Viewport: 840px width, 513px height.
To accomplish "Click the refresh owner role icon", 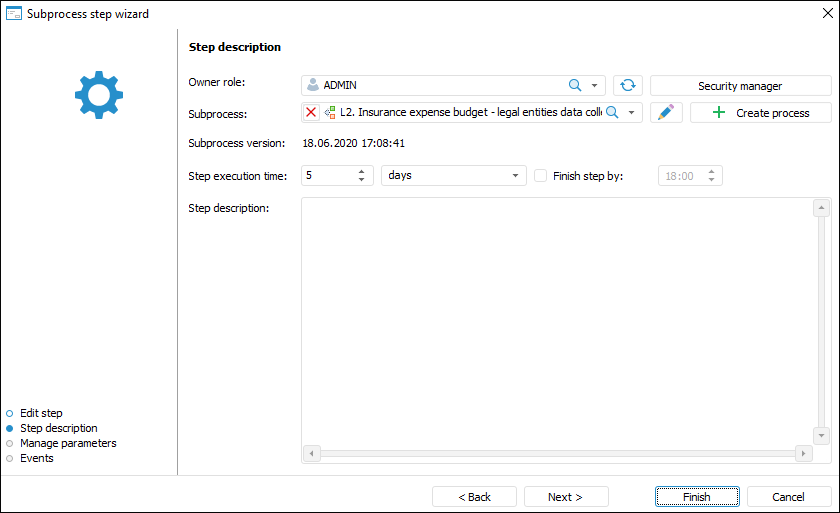I will coord(628,86).
